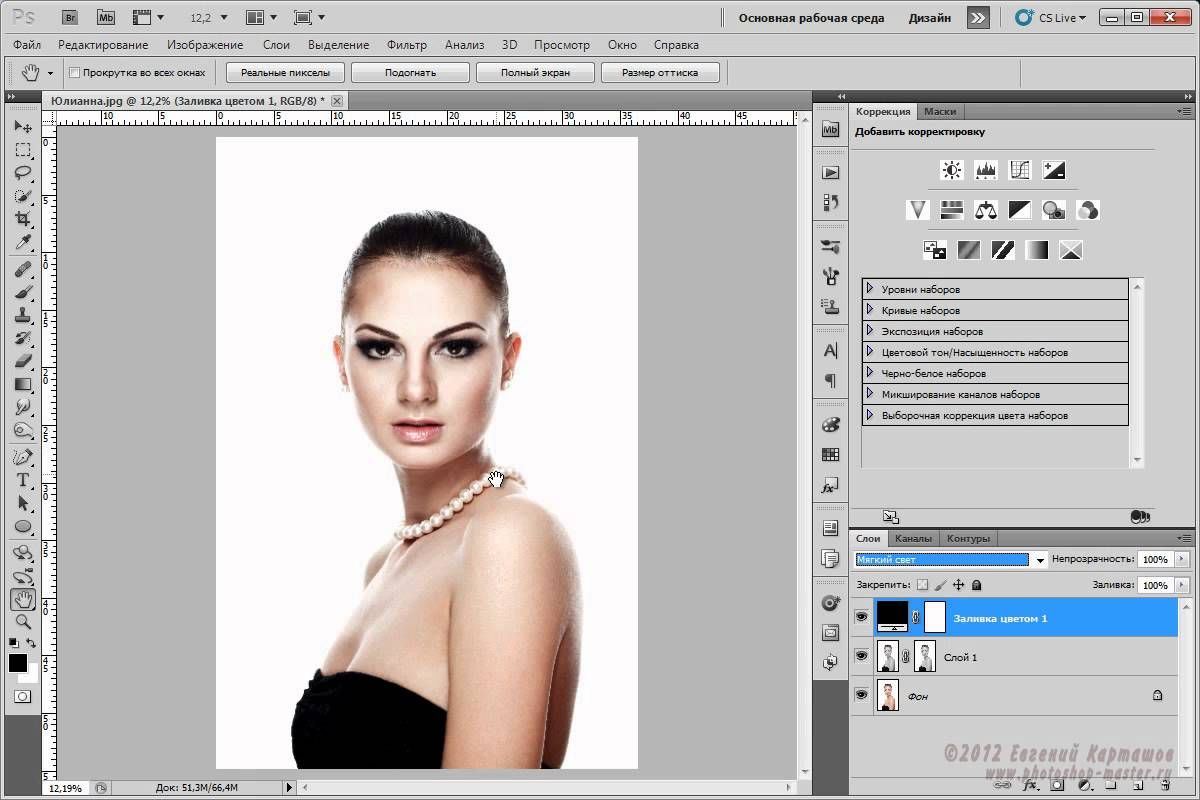Select the Crop tool
The image size is (1200, 800).
click(22, 219)
